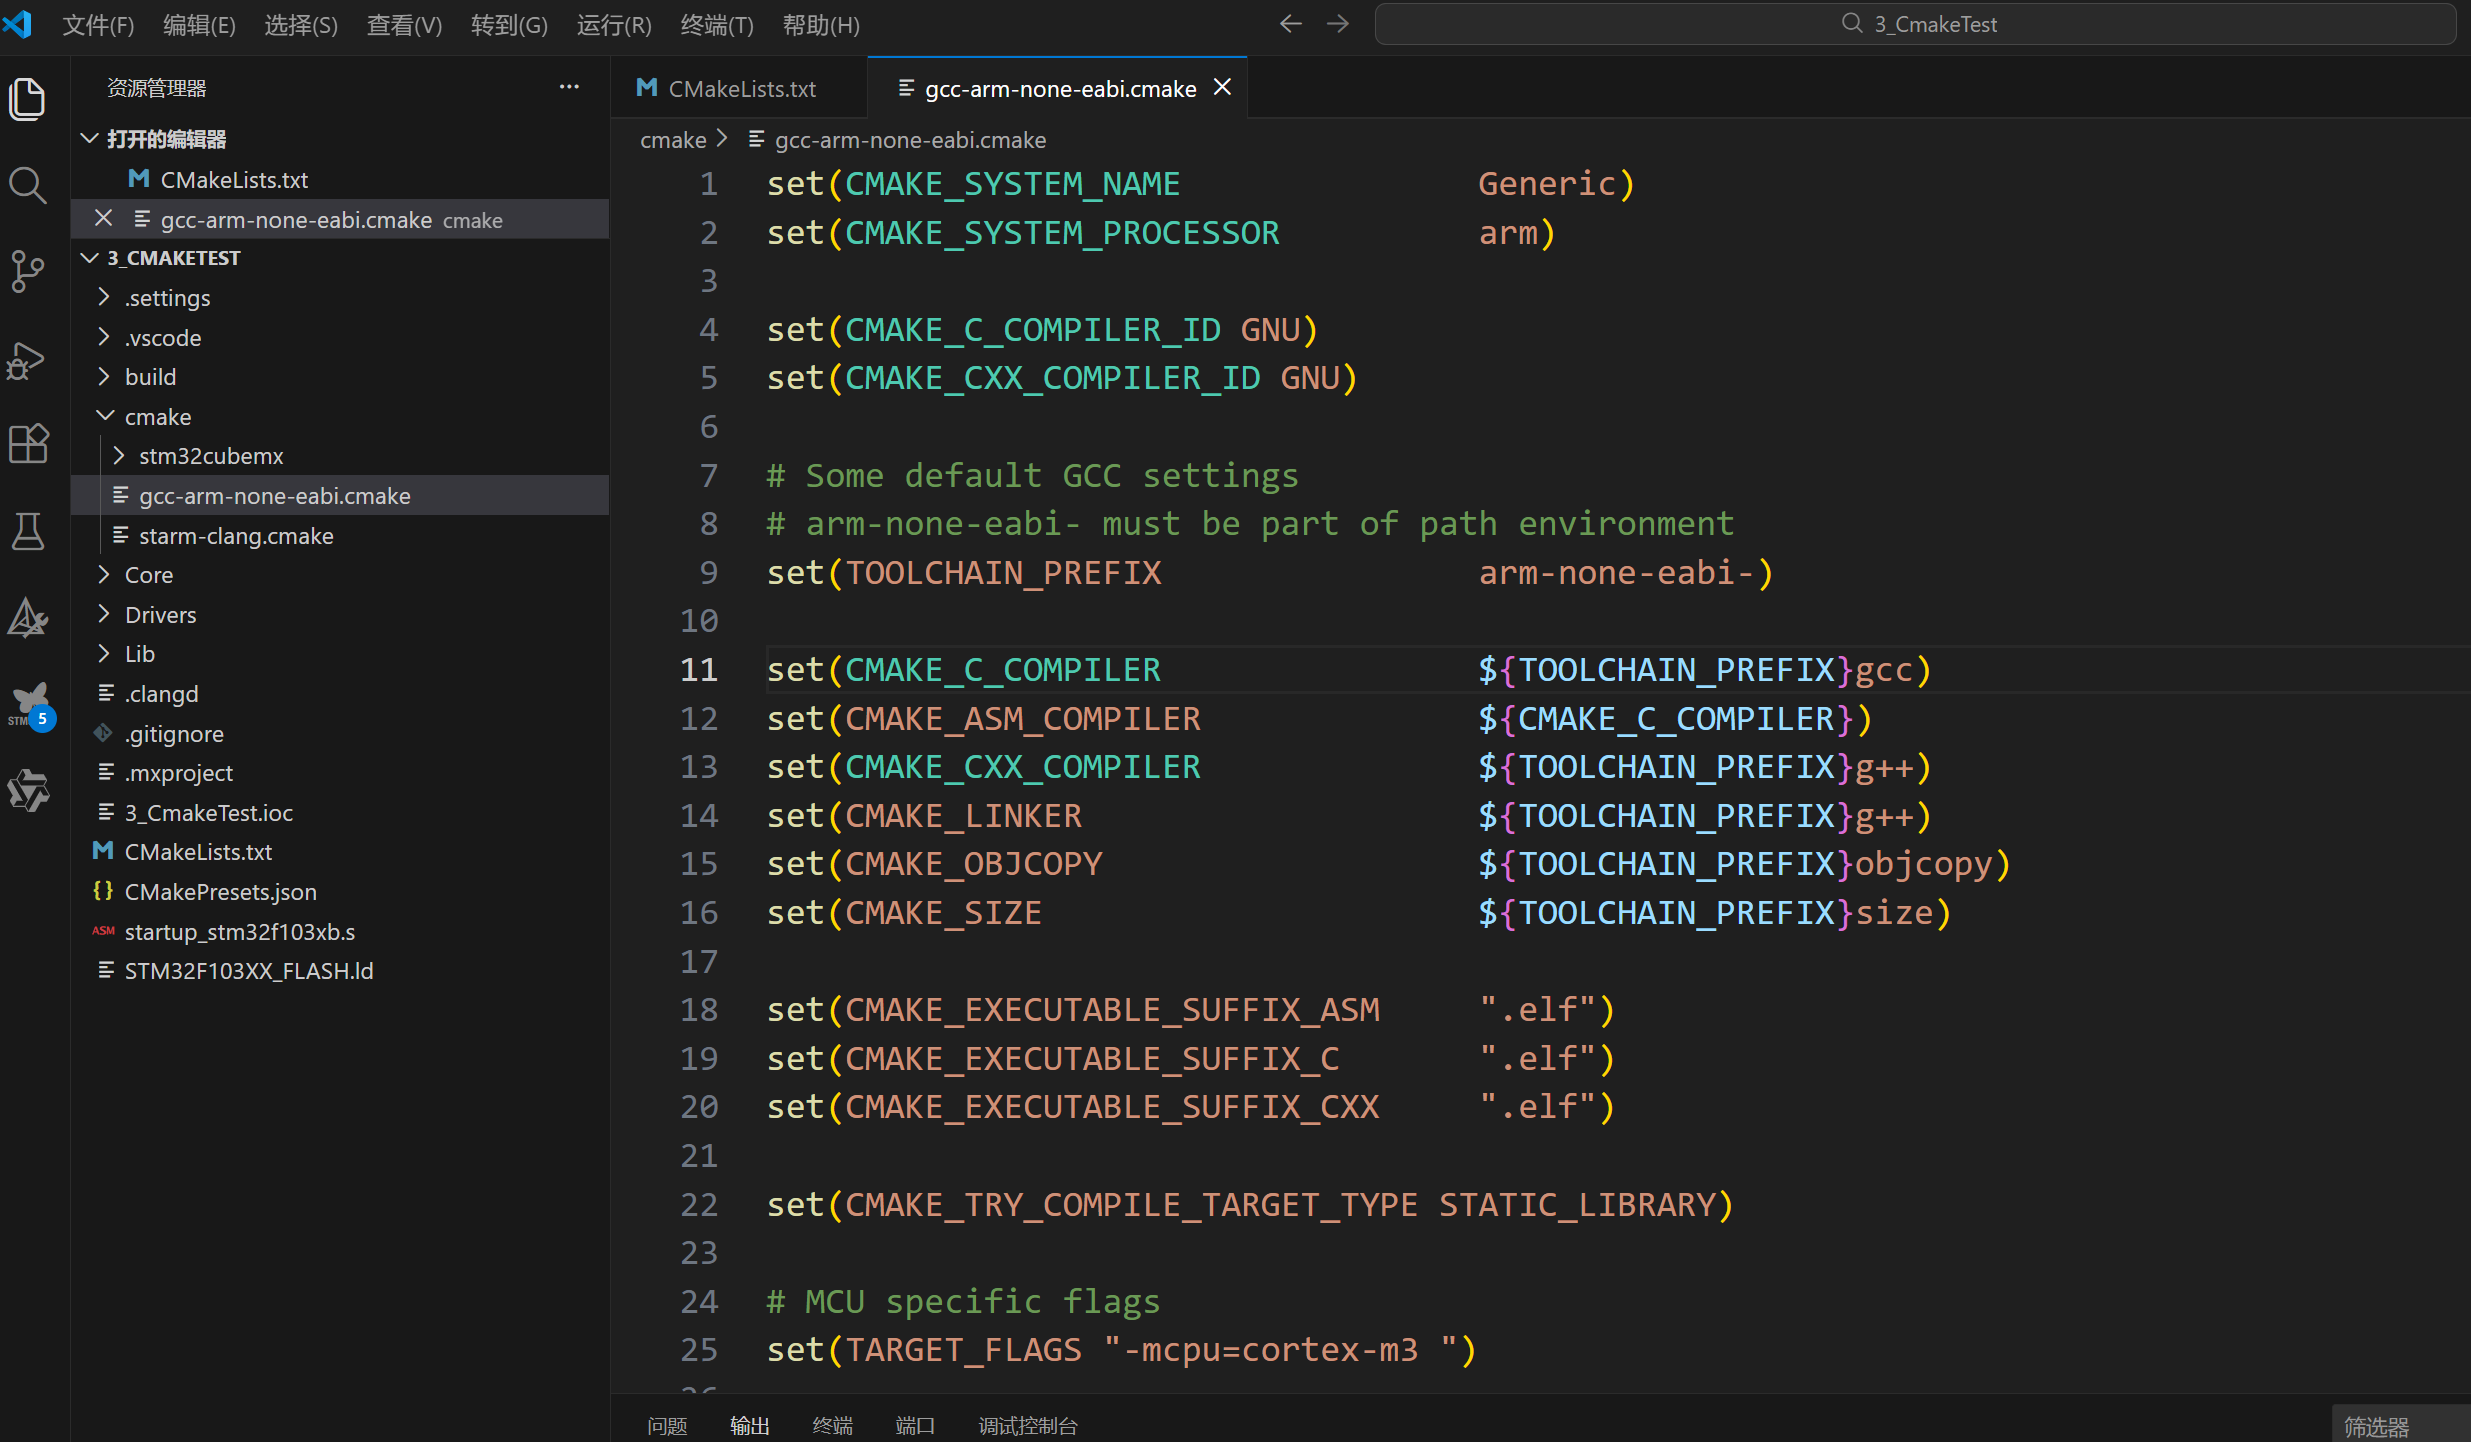This screenshot has height=1442, width=2471.
Task: Click the CMakeLists.txt tab file icon
Action: (x=647, y=88)
